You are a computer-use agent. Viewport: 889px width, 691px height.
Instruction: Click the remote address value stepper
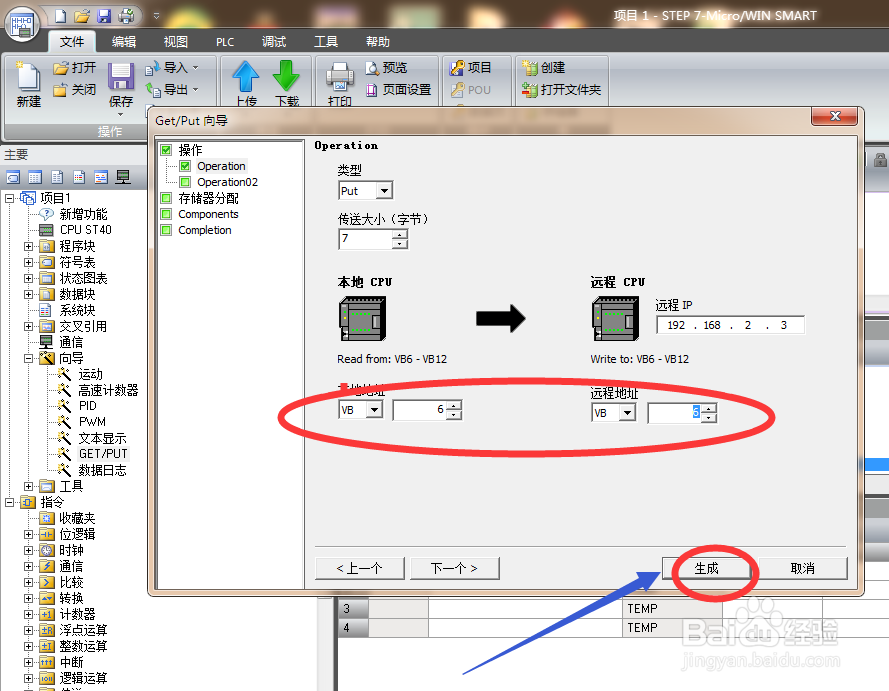point(709,413)
